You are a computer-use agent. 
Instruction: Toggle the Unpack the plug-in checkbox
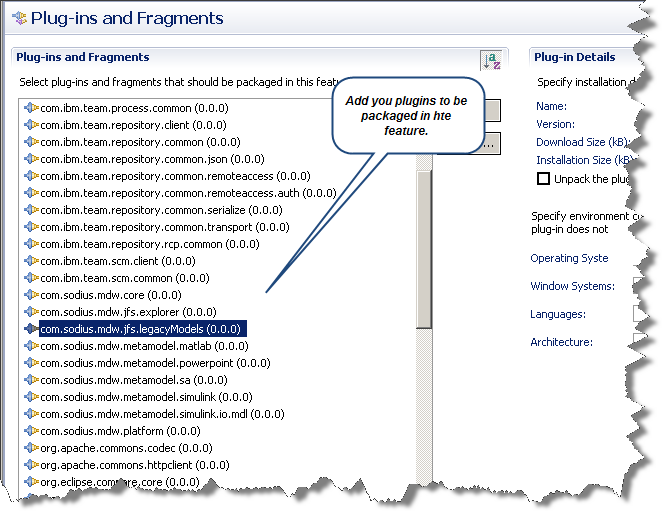(x=543, y=179)
